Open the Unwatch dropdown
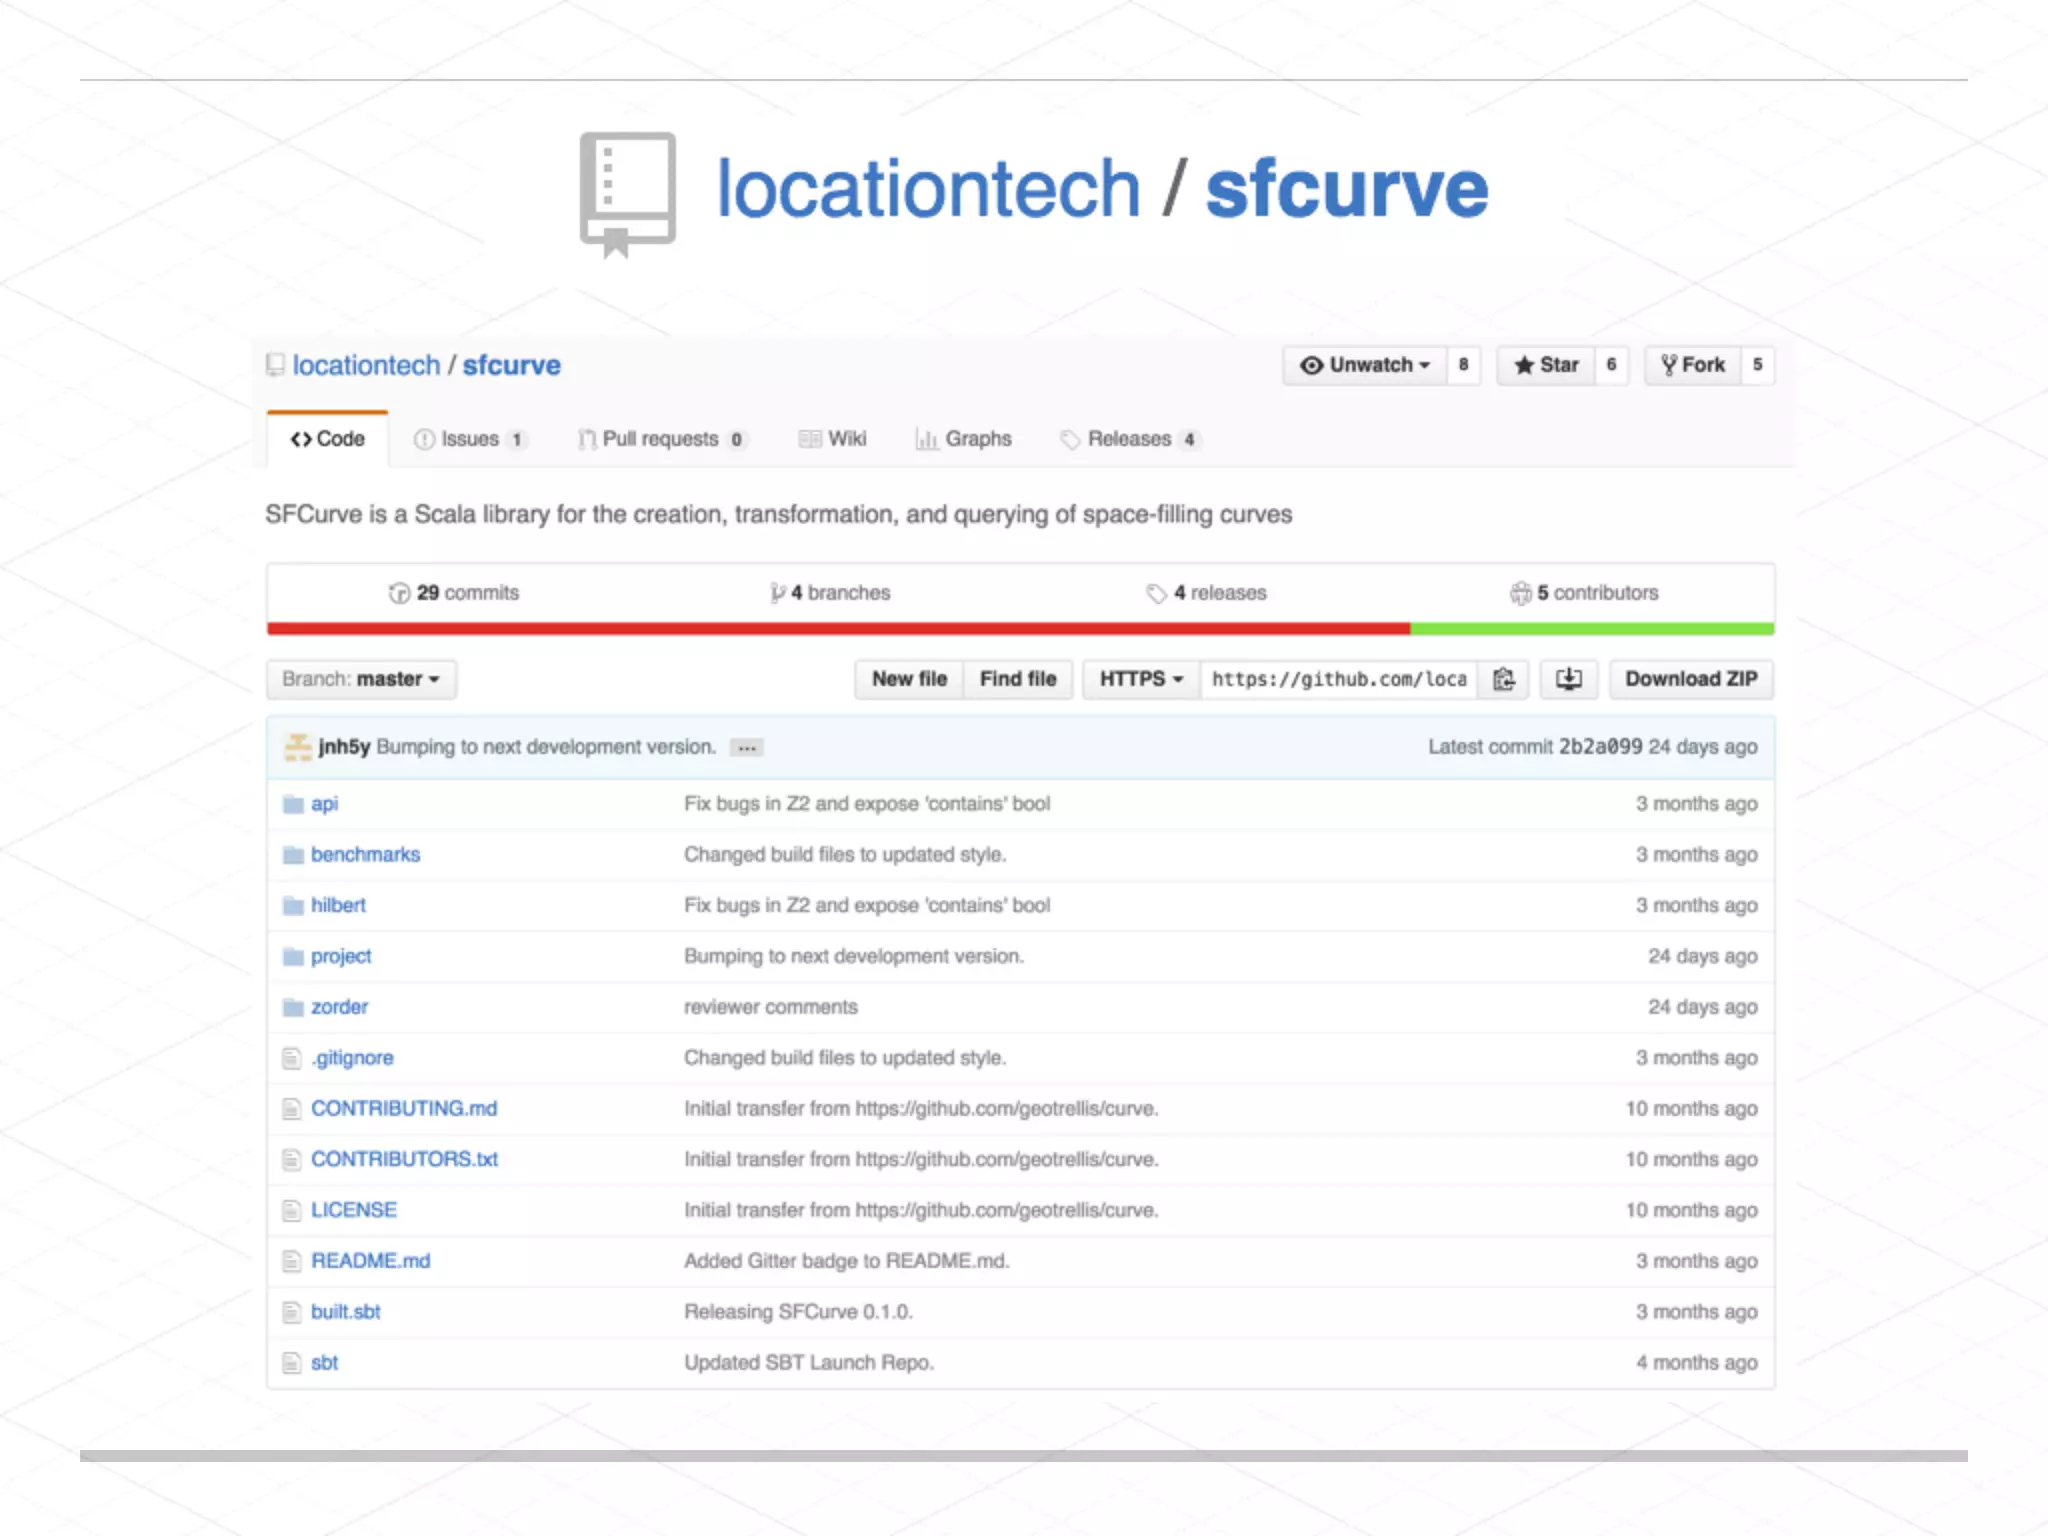 coord(1365,365)
